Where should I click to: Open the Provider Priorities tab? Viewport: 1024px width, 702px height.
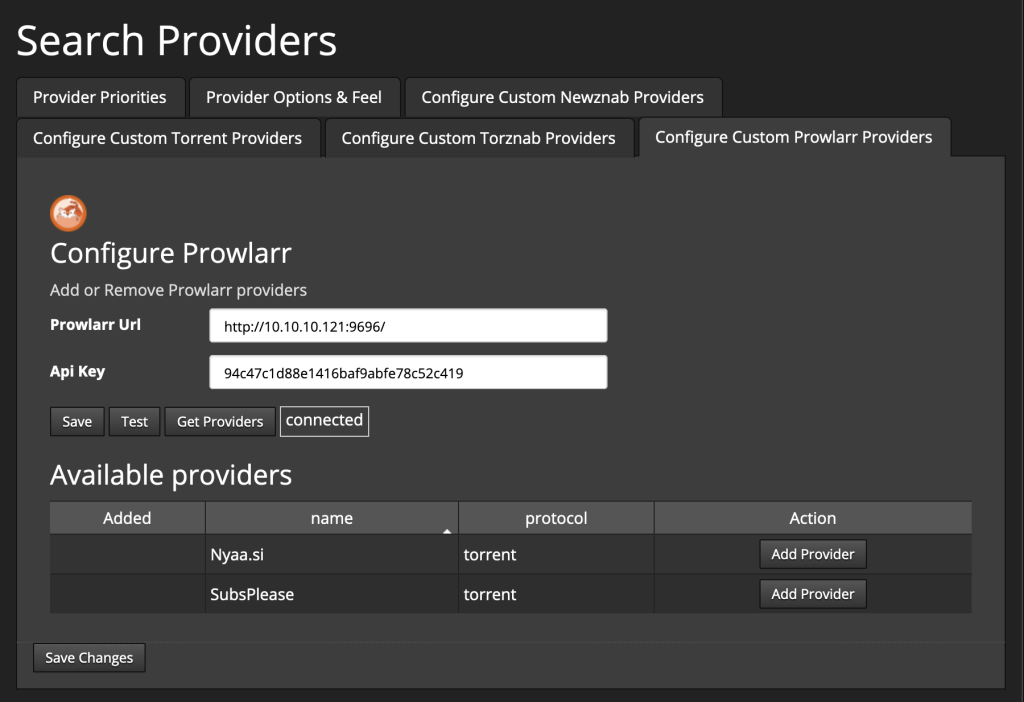[x=100, y=97]
